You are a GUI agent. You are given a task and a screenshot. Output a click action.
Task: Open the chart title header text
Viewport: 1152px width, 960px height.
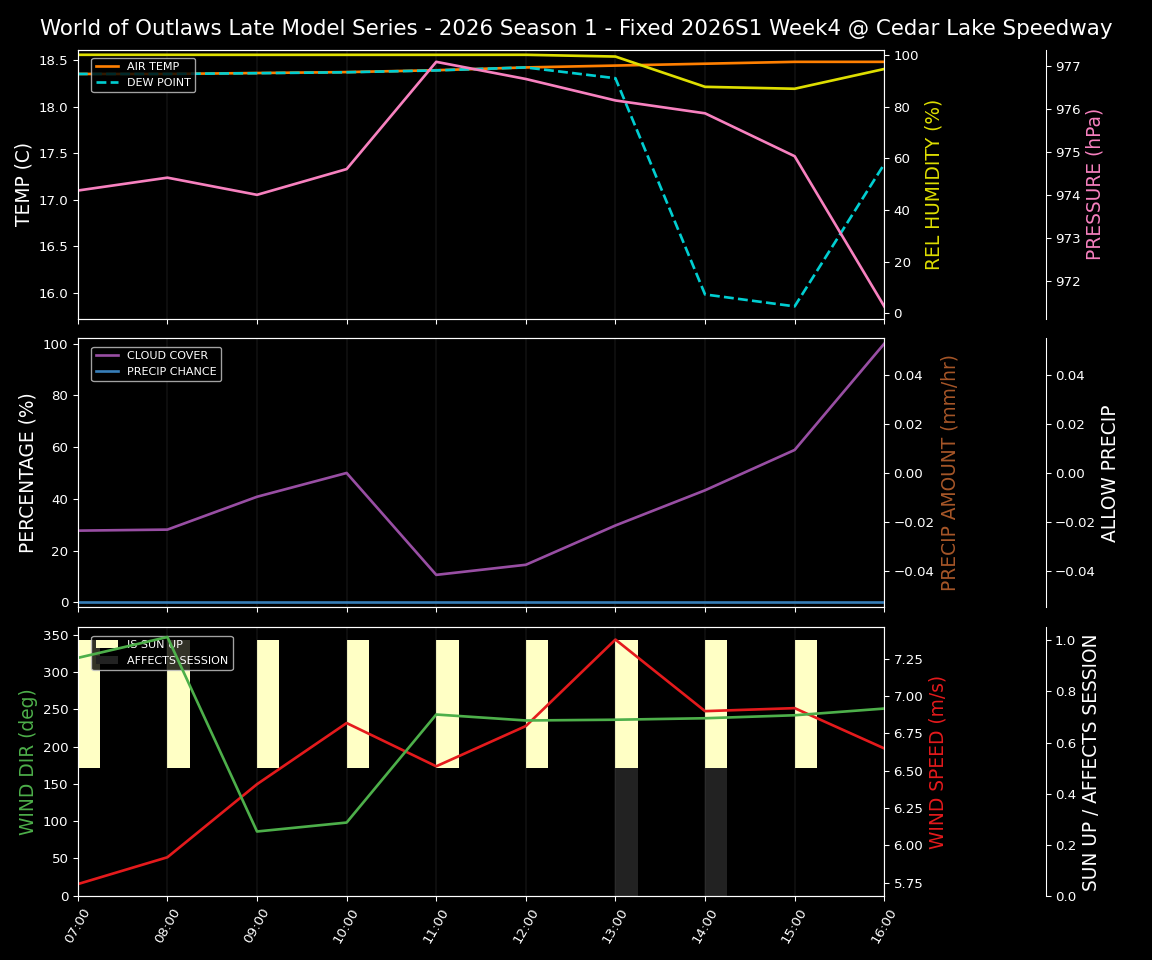(x=576, y=27)
